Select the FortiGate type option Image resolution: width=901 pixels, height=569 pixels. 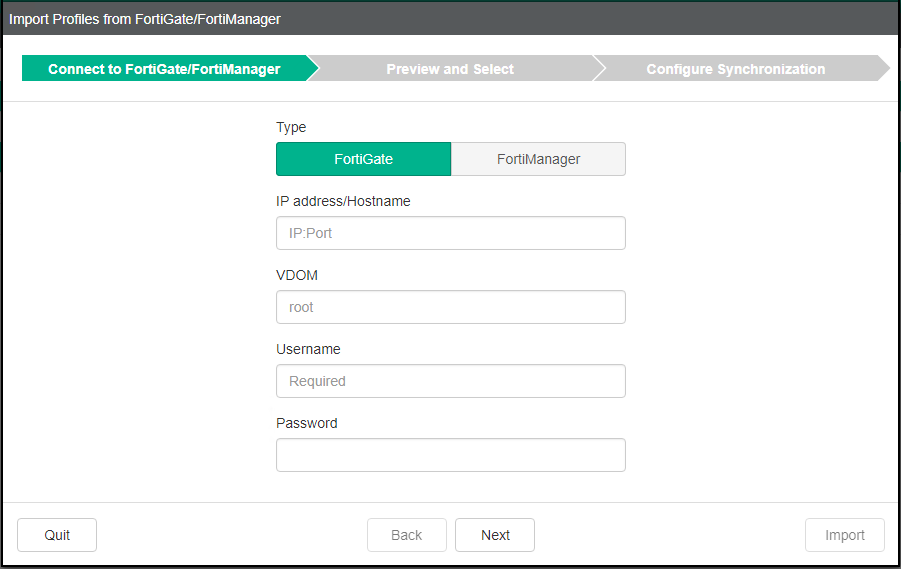(363, 159)
